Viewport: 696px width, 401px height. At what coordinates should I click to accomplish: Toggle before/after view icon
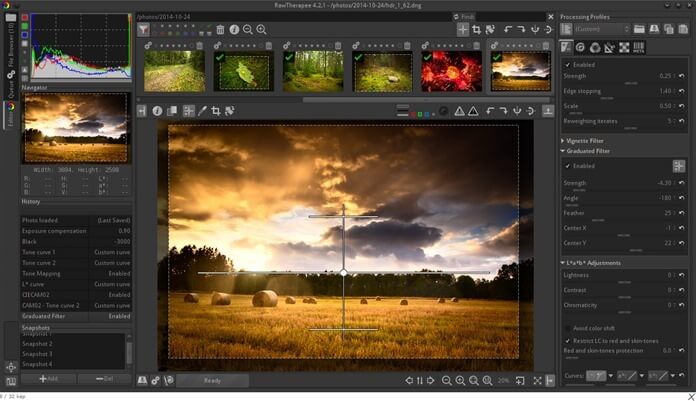171,111
